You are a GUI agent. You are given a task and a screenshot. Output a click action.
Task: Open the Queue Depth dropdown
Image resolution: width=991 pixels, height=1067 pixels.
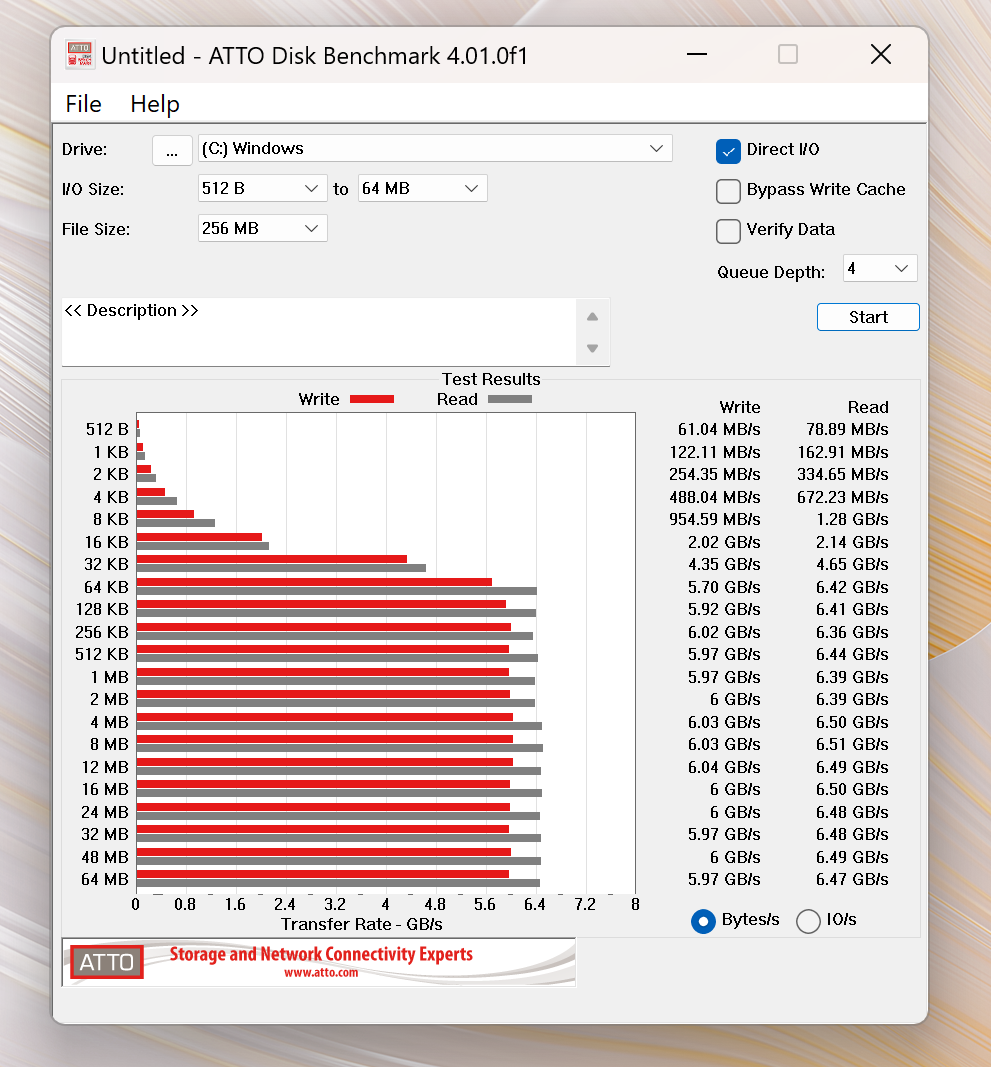[880, 268]
